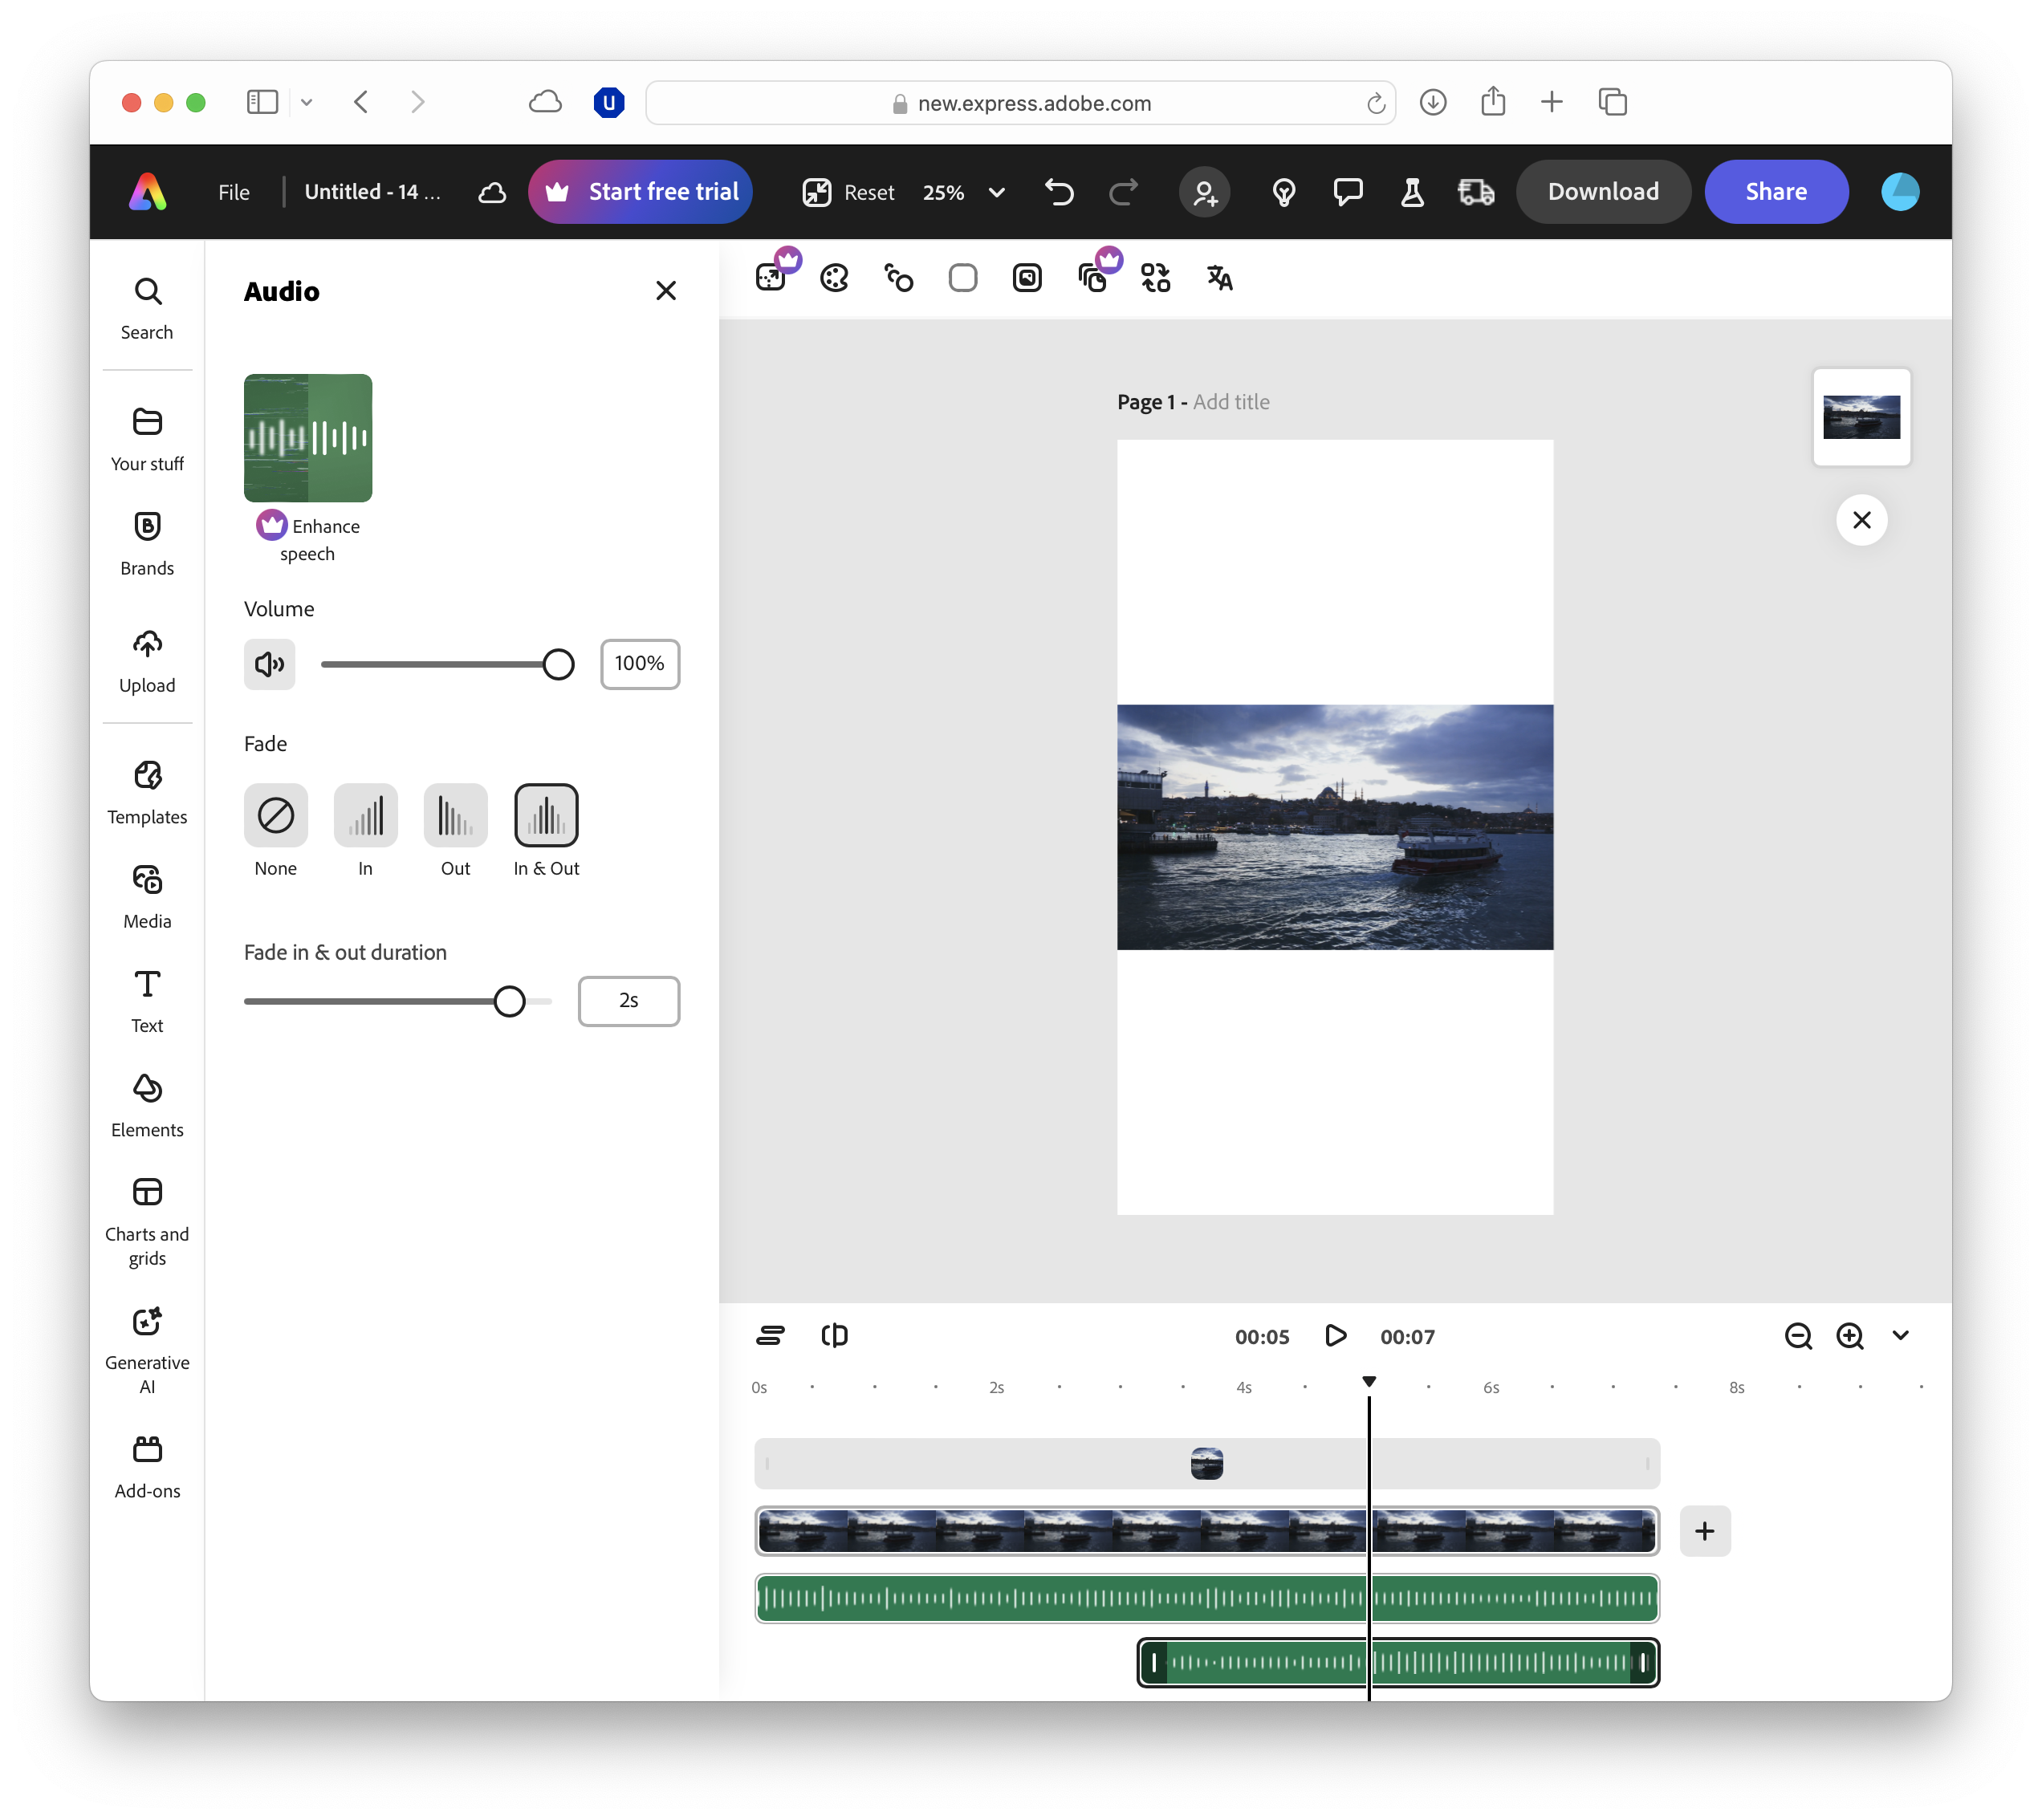Click the framed circle icon in the top toolbar
Image resolution: width=2042 pixels, height=1820 pixels.
tap(1026, 278)
